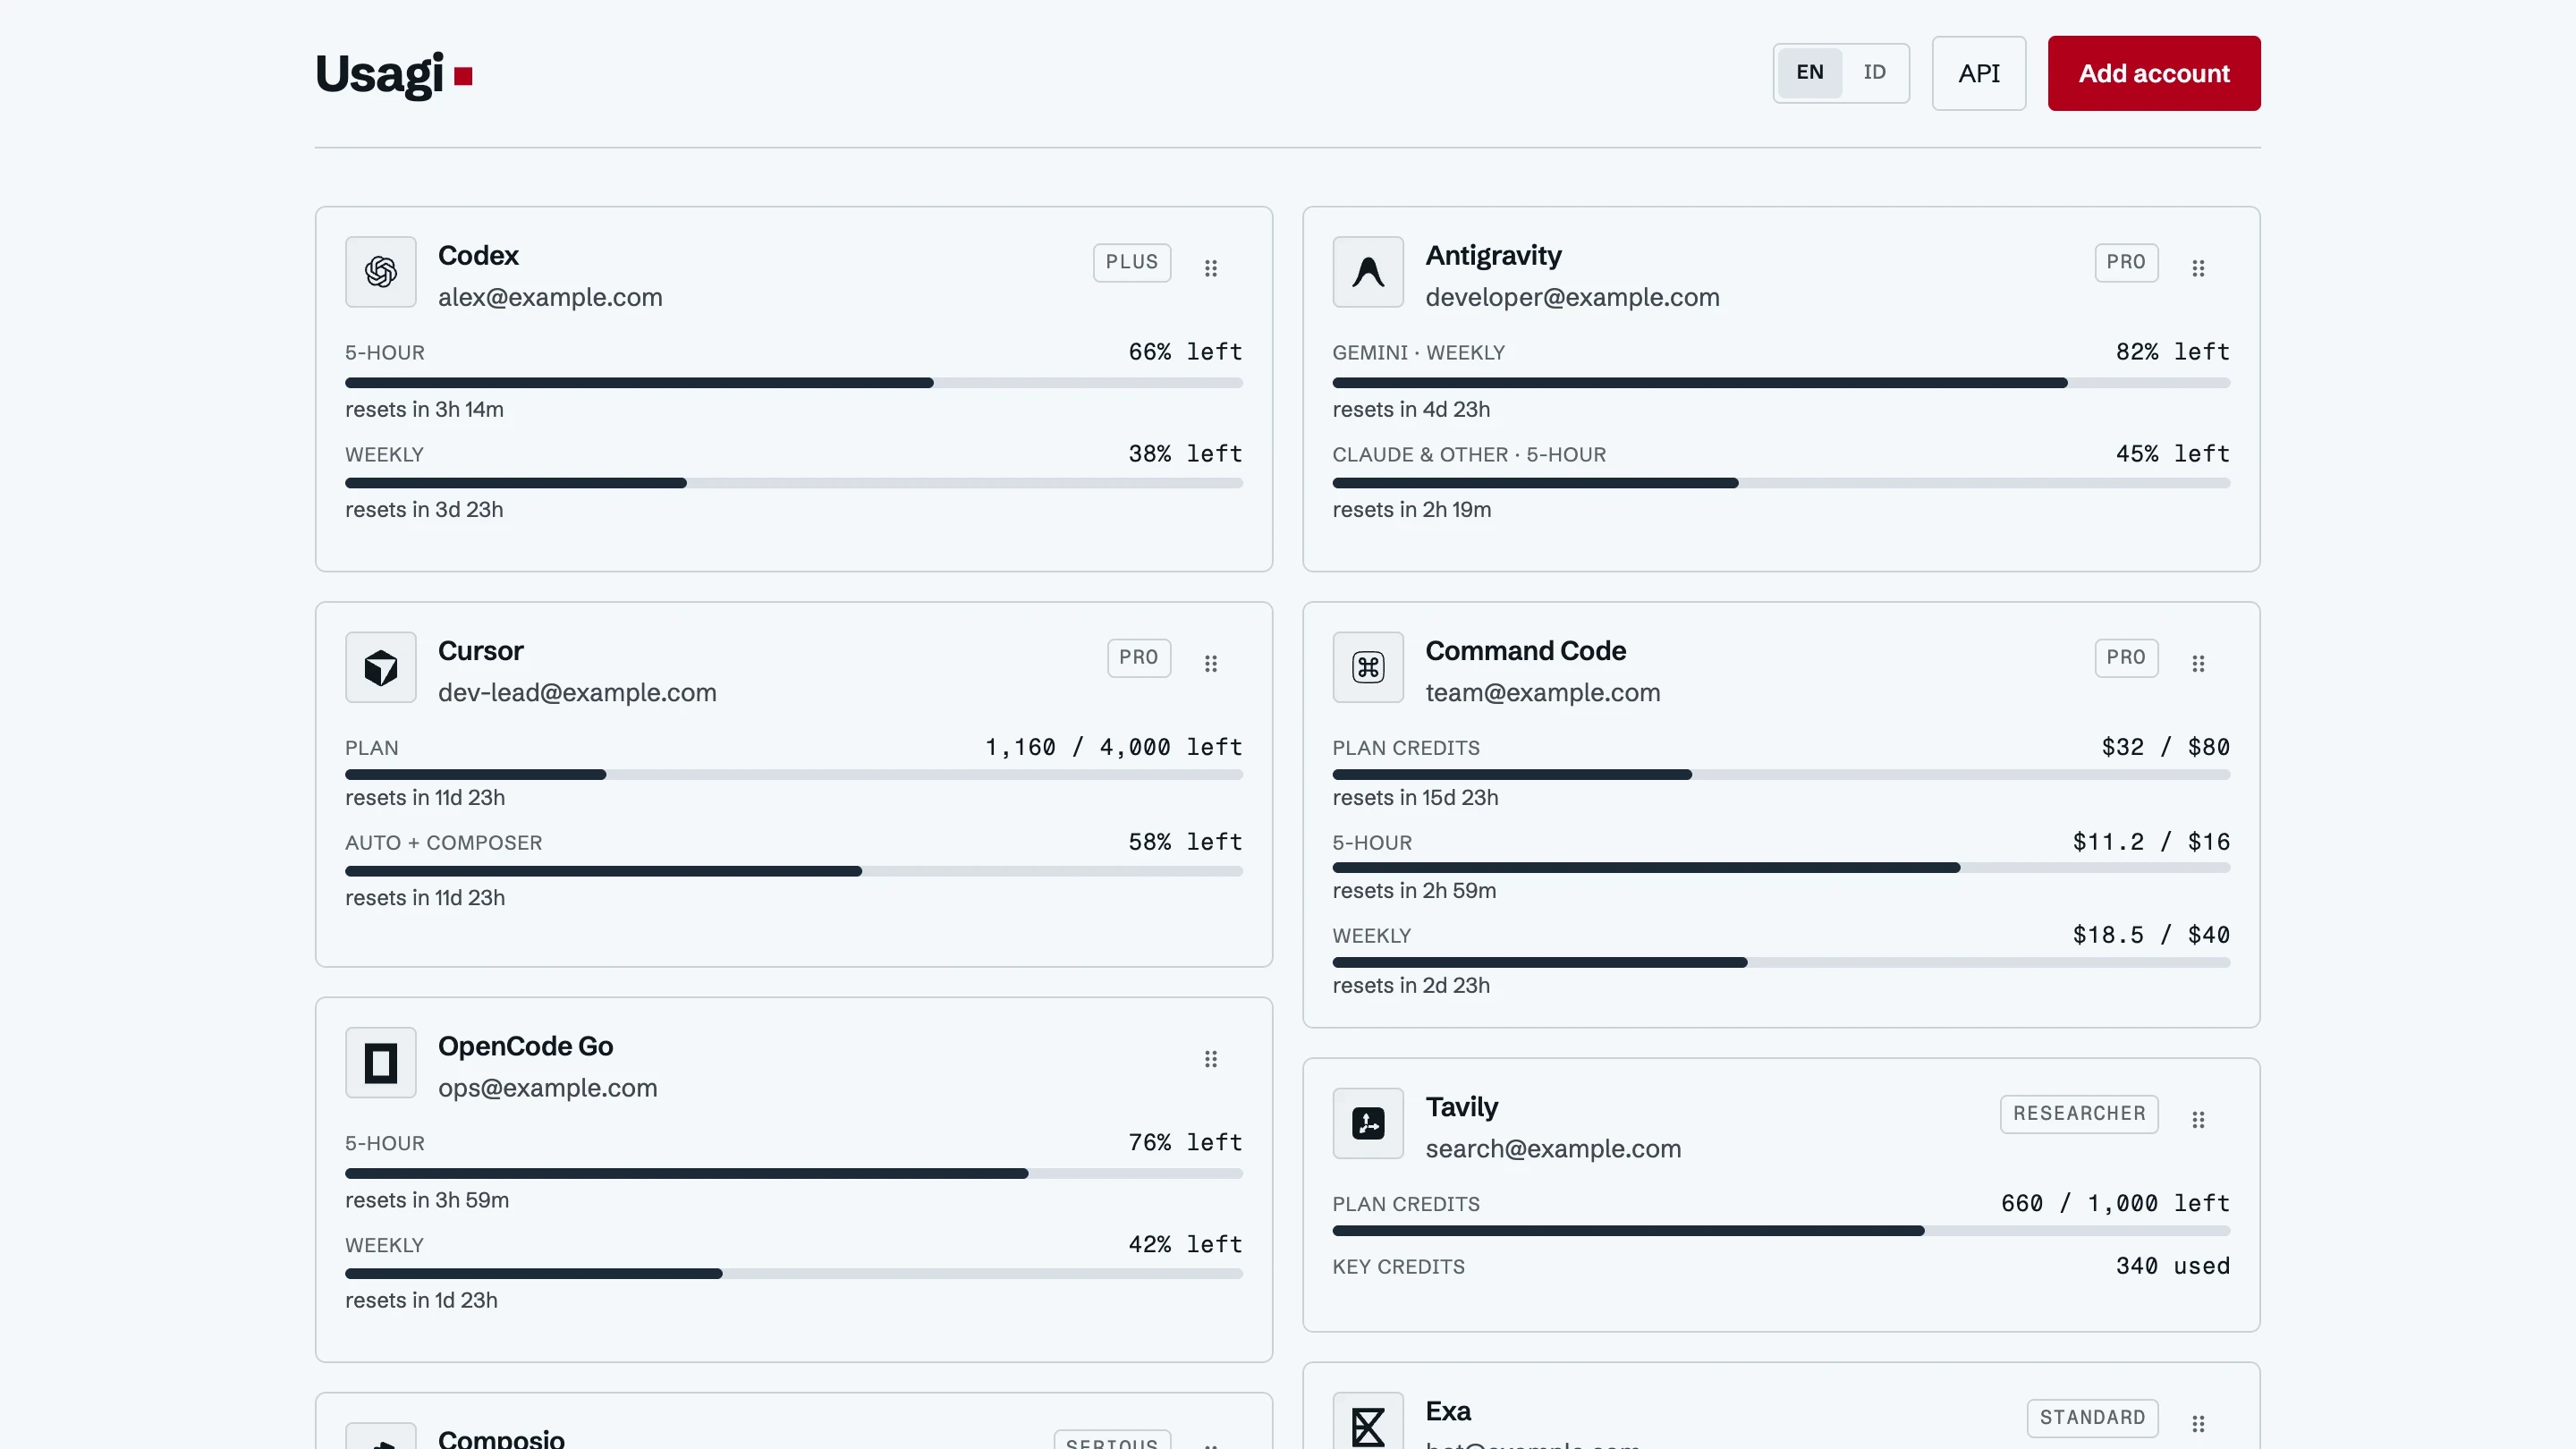This screenshot has height=1449, width=2576.
Task: Click the Tavily logo icon
Action: click(1368, 1123)
